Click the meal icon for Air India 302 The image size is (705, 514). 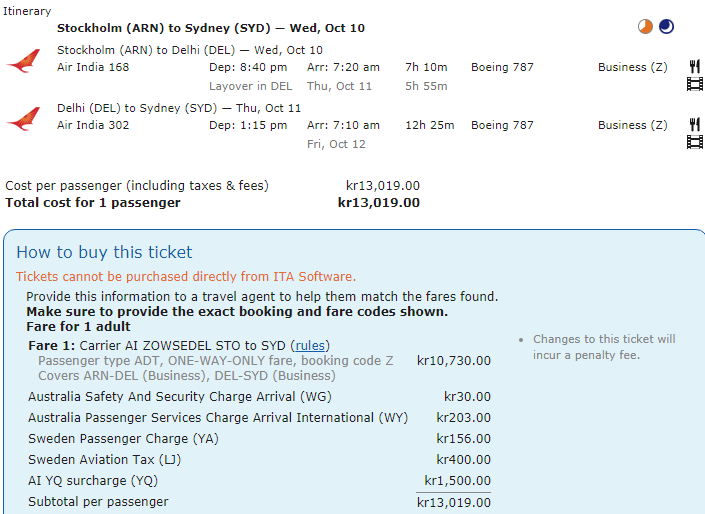(x=694, y=125)
